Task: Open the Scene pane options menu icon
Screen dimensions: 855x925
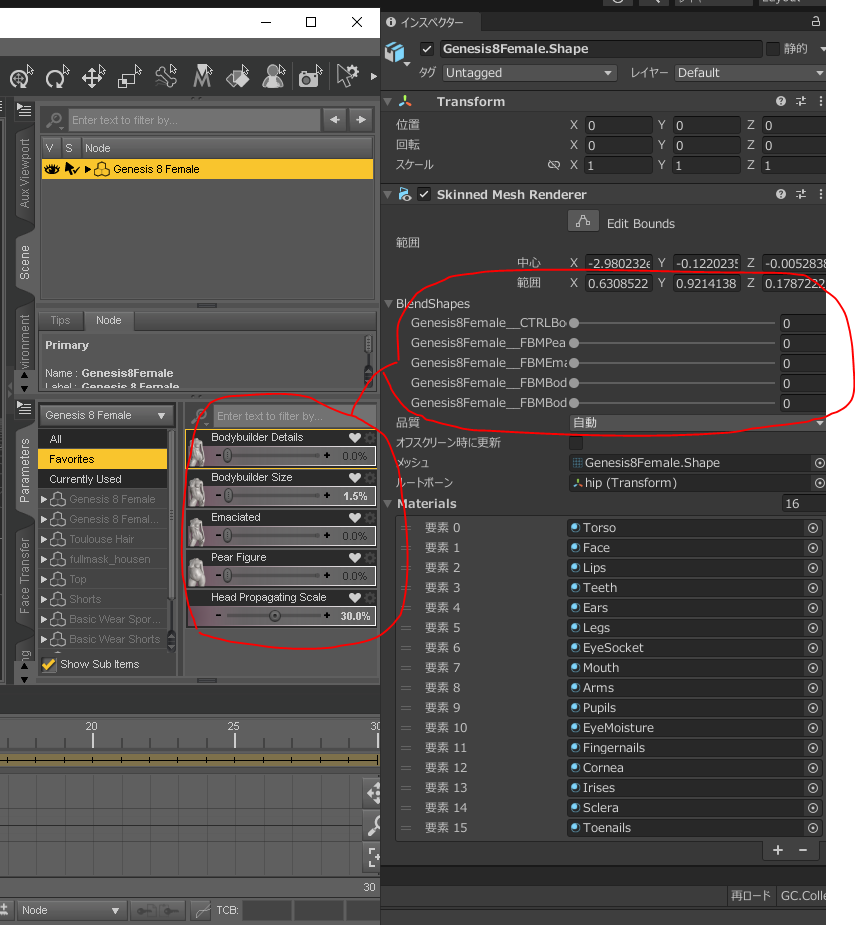Action: [x=24, y=109]
